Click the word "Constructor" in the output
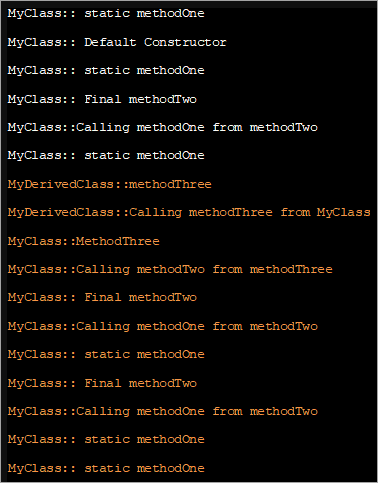378x483 pixels. (x=185, y=42)
